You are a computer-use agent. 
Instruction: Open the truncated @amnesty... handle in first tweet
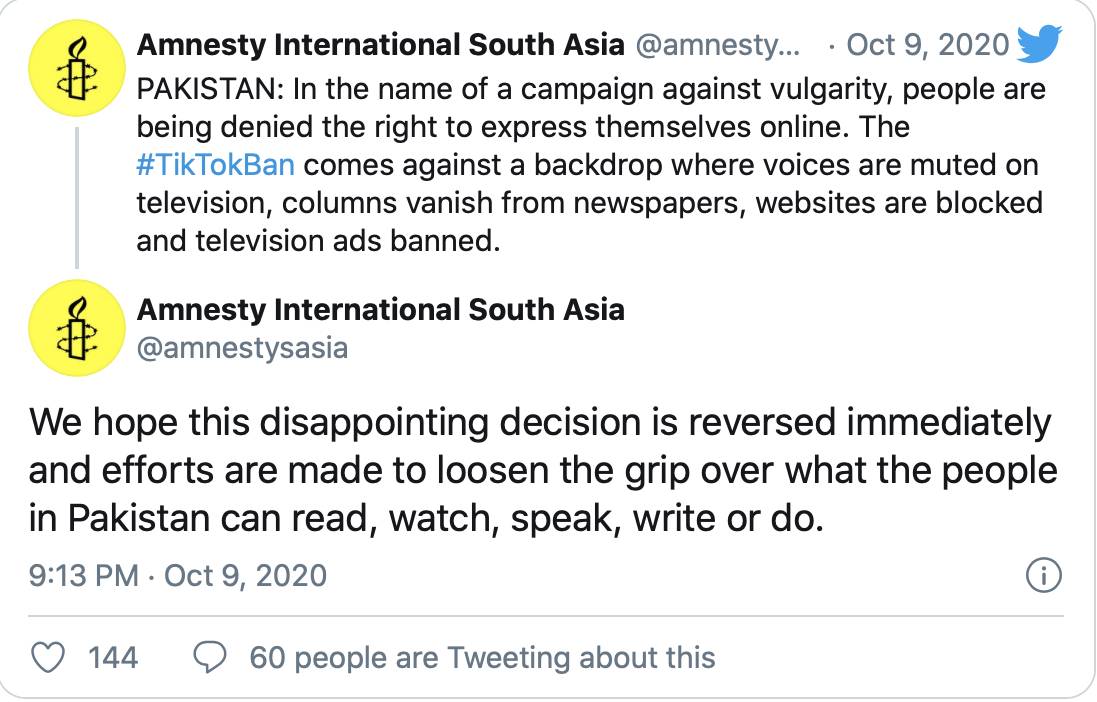718,45
